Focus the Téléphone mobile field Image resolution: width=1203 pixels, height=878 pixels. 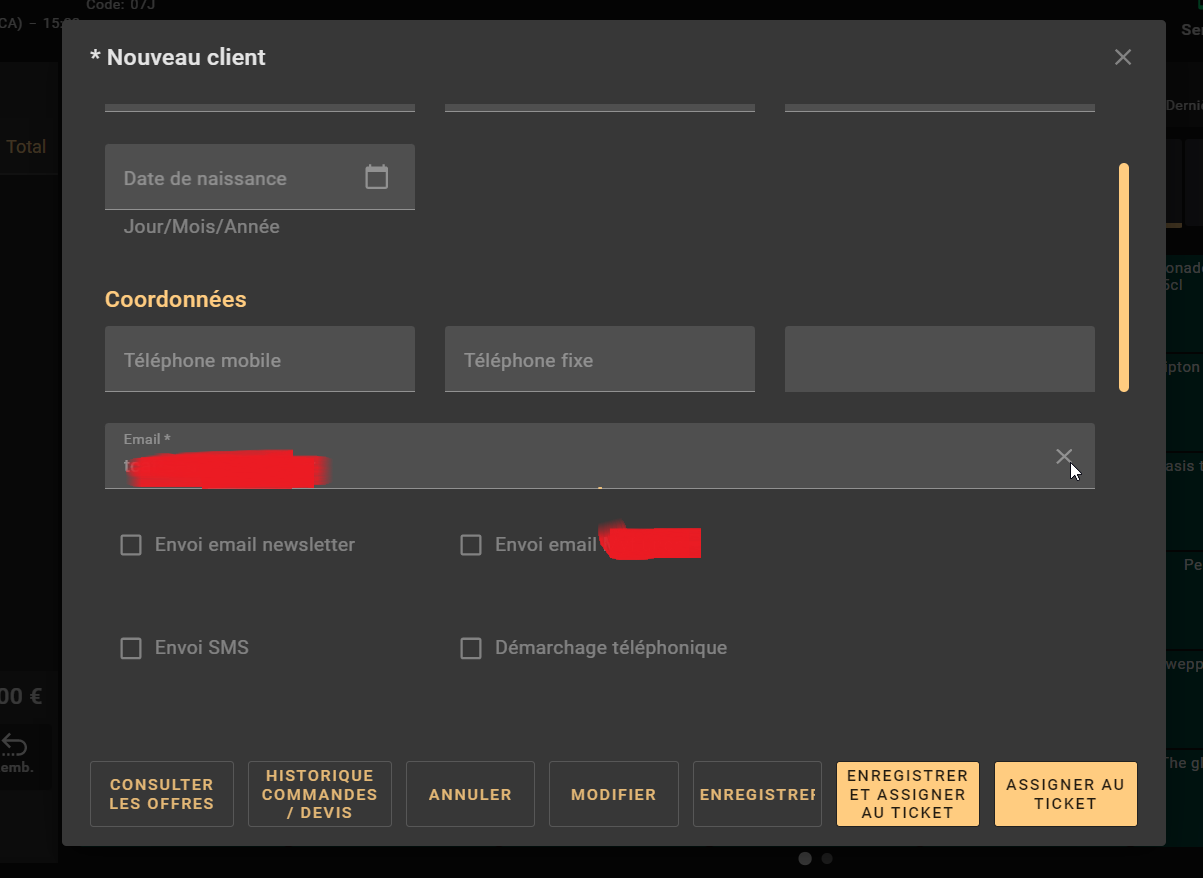tap(260, 359)
